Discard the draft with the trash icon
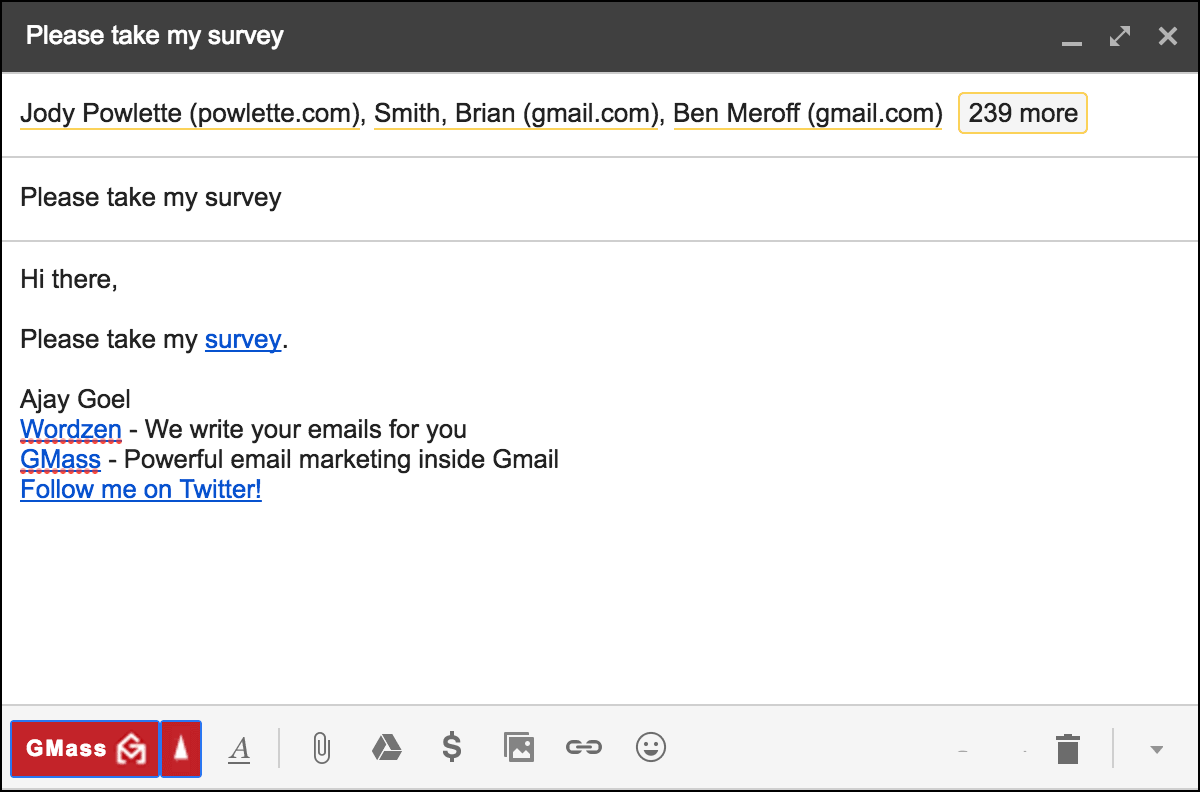 (1068, 748)
